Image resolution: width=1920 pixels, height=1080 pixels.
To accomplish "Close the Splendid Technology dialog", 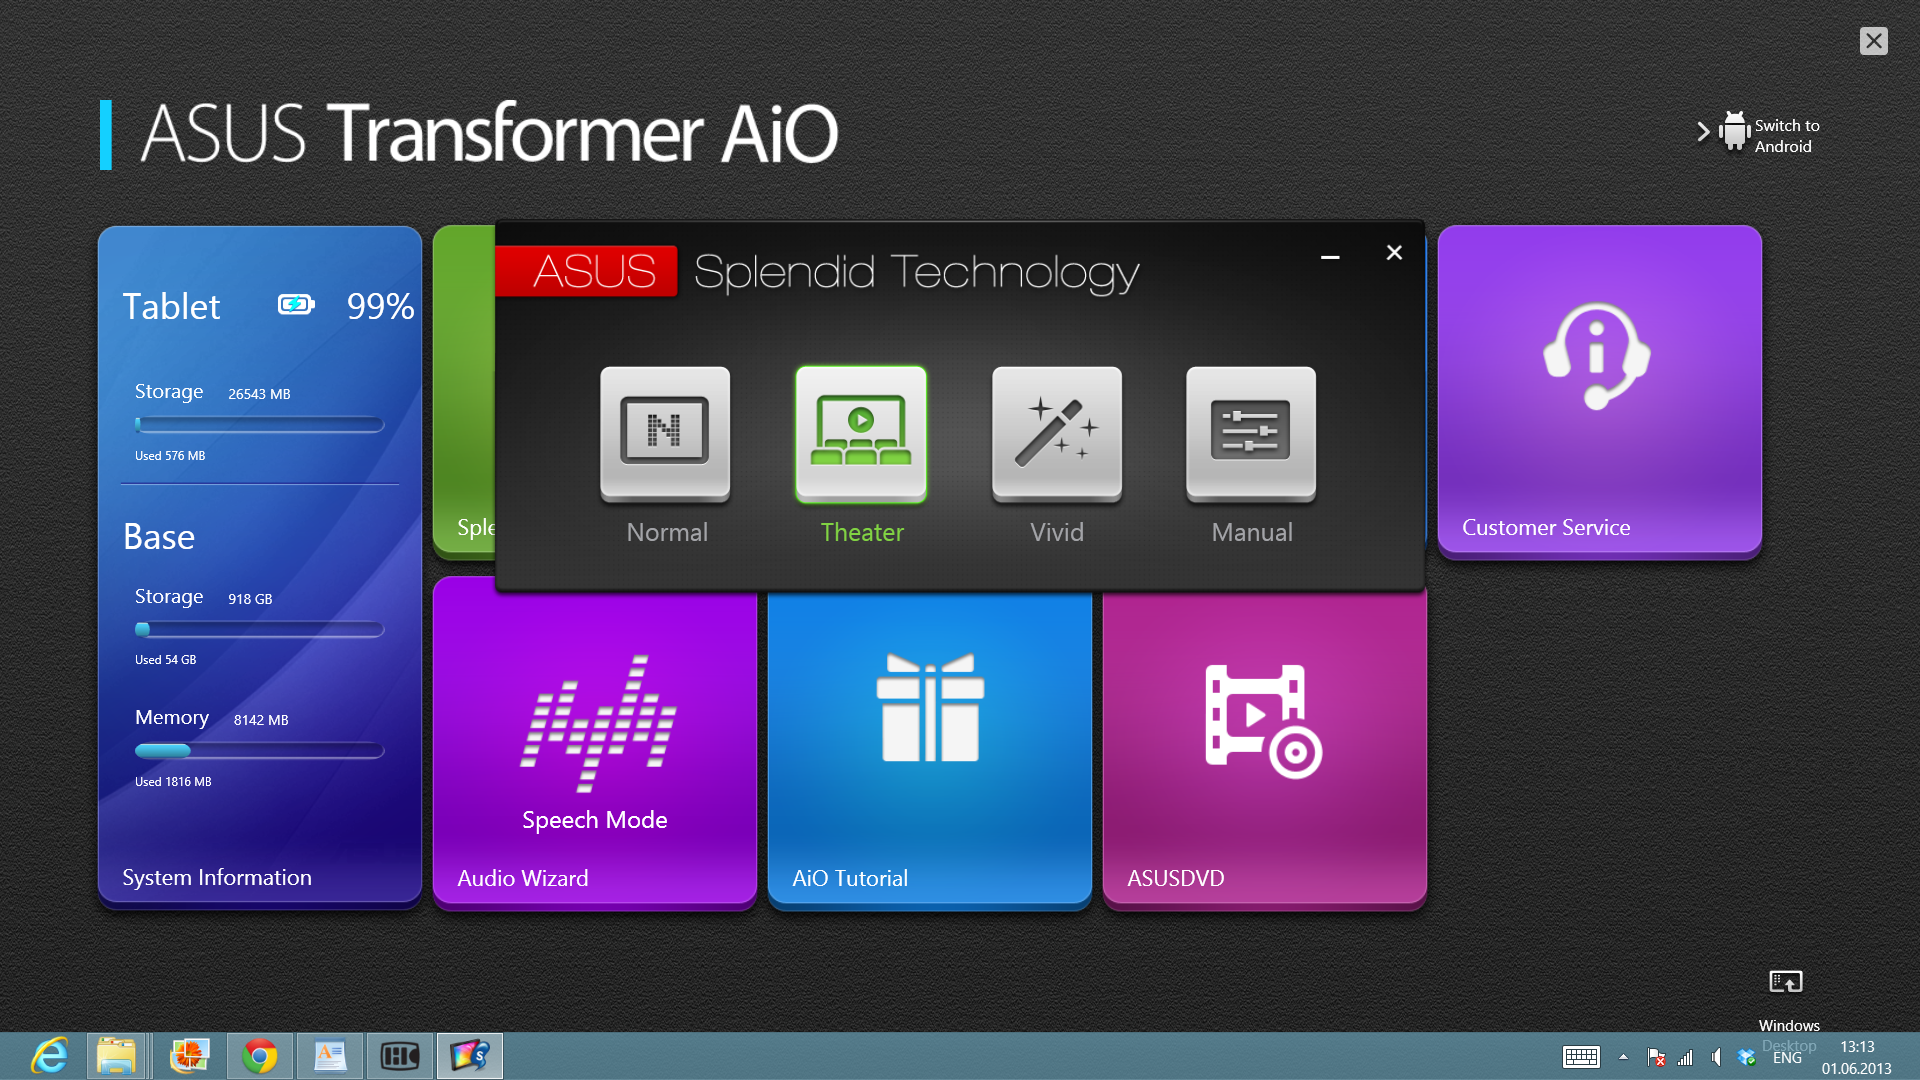I will tap(1394, 253).
